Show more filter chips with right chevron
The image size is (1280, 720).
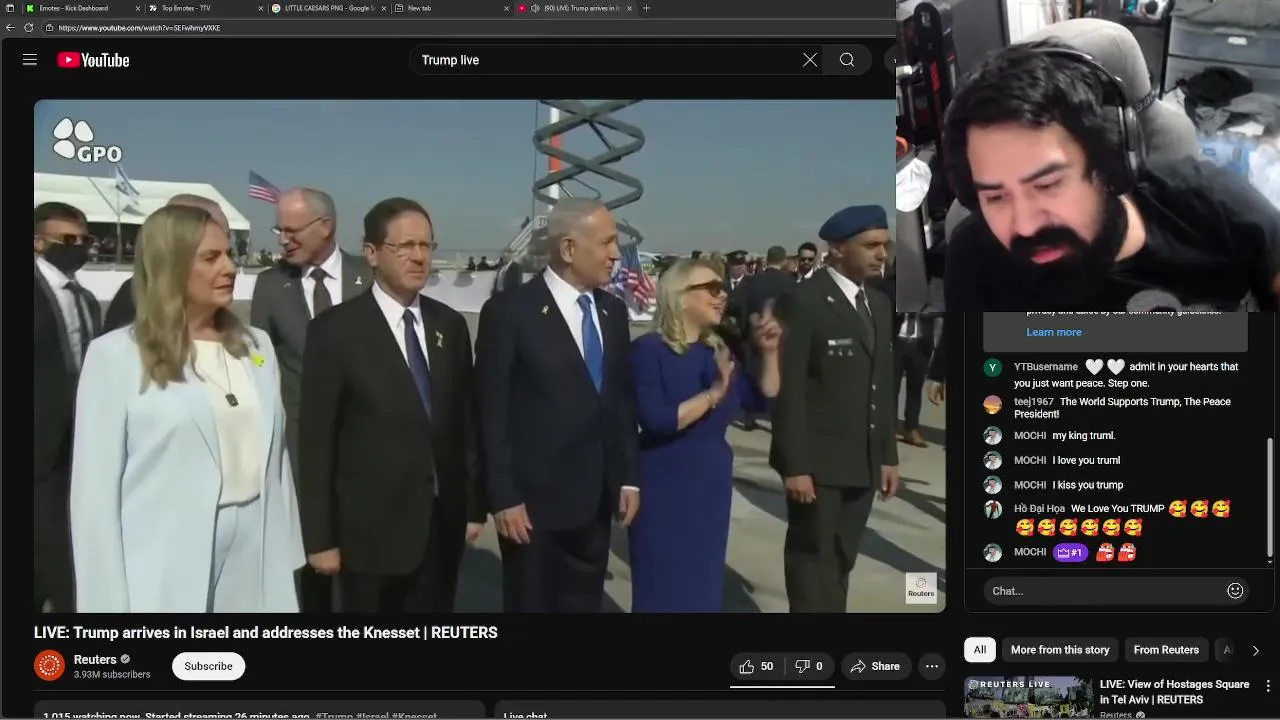1255,650
